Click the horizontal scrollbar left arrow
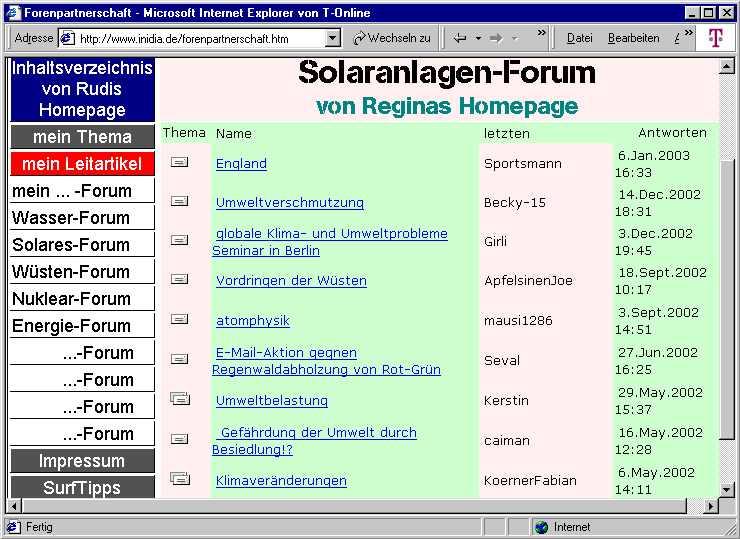 pyautogui.click(x=14, y=506)
